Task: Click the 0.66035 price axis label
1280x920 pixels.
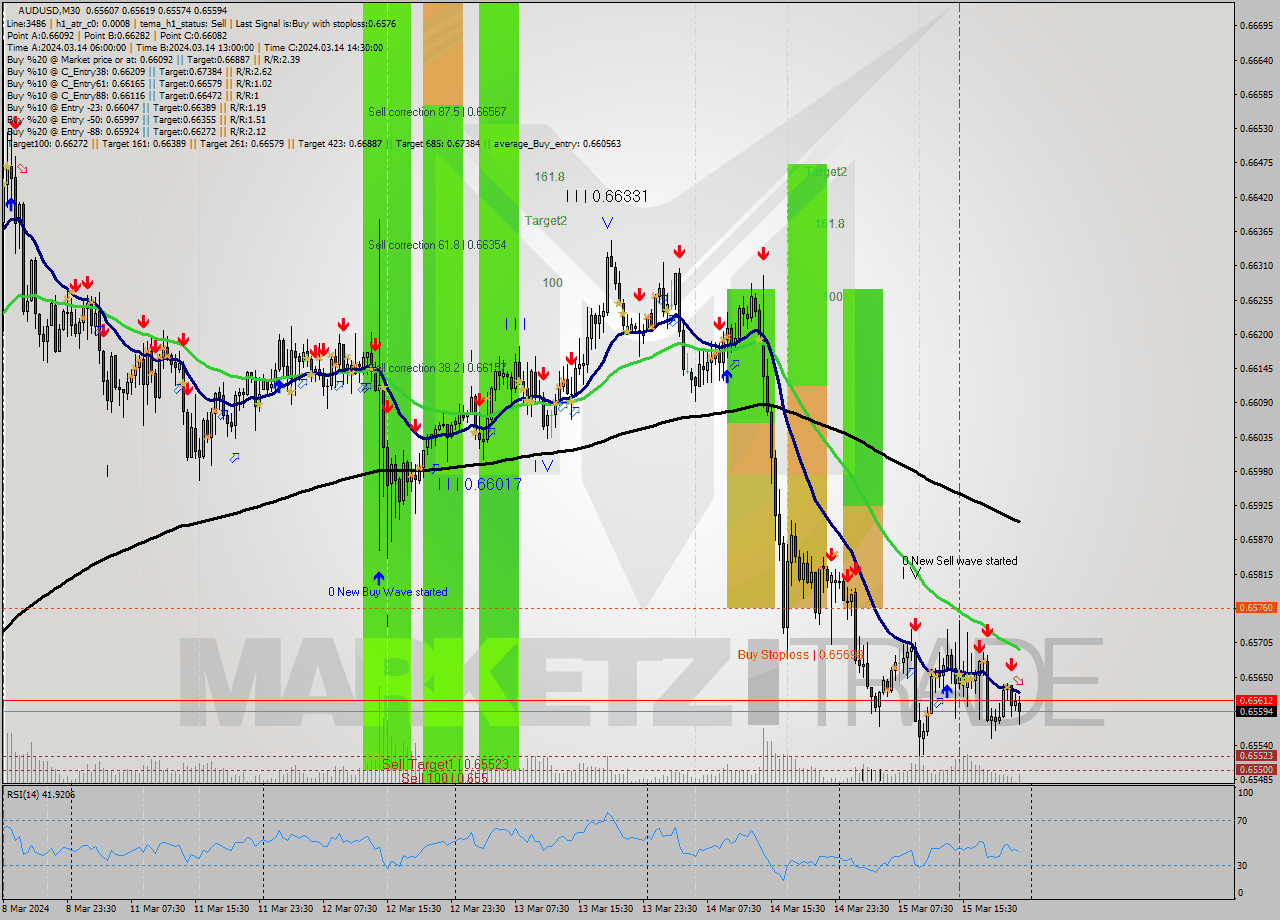Action: [x=1256, y=438]
